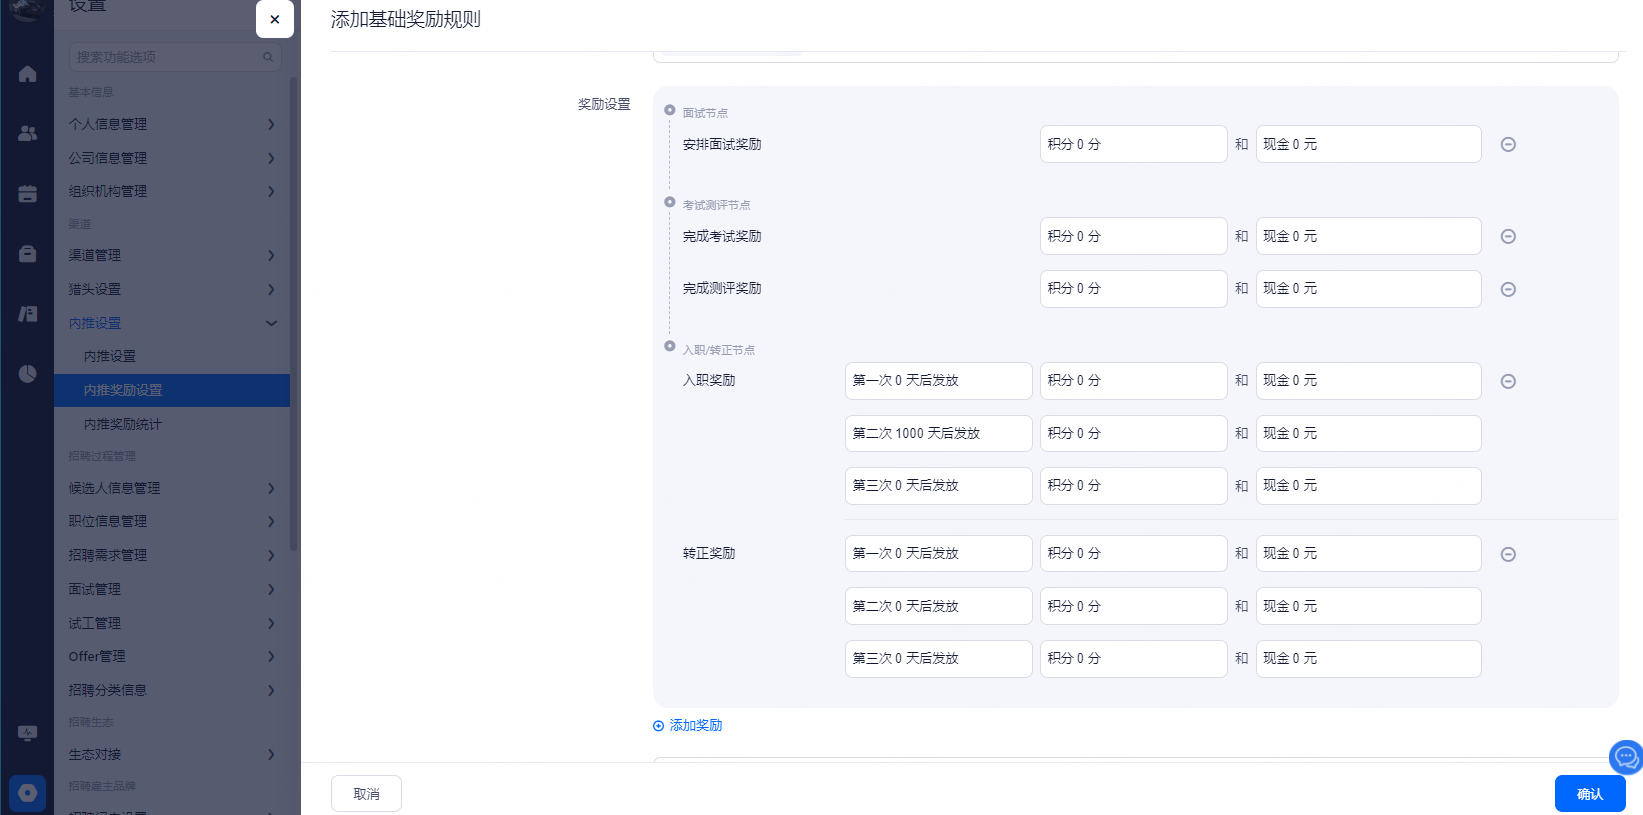Open the briefcase icon in left rail

pos(27,254)
